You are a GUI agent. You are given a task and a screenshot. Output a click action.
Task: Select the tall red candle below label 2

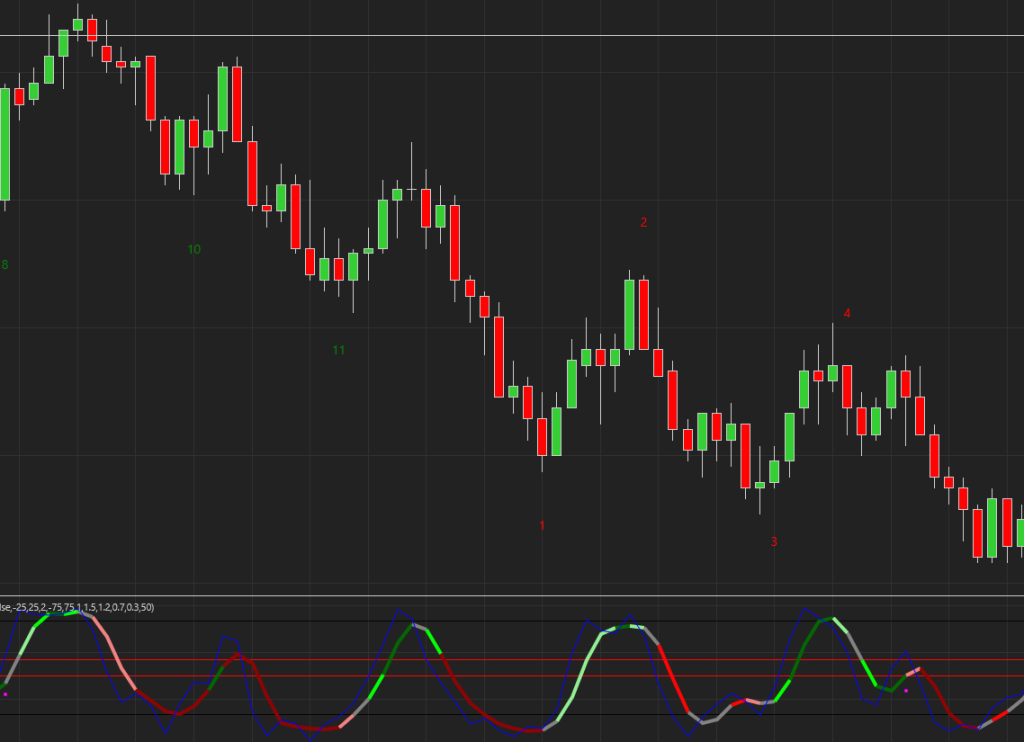(x=644, y=314)
